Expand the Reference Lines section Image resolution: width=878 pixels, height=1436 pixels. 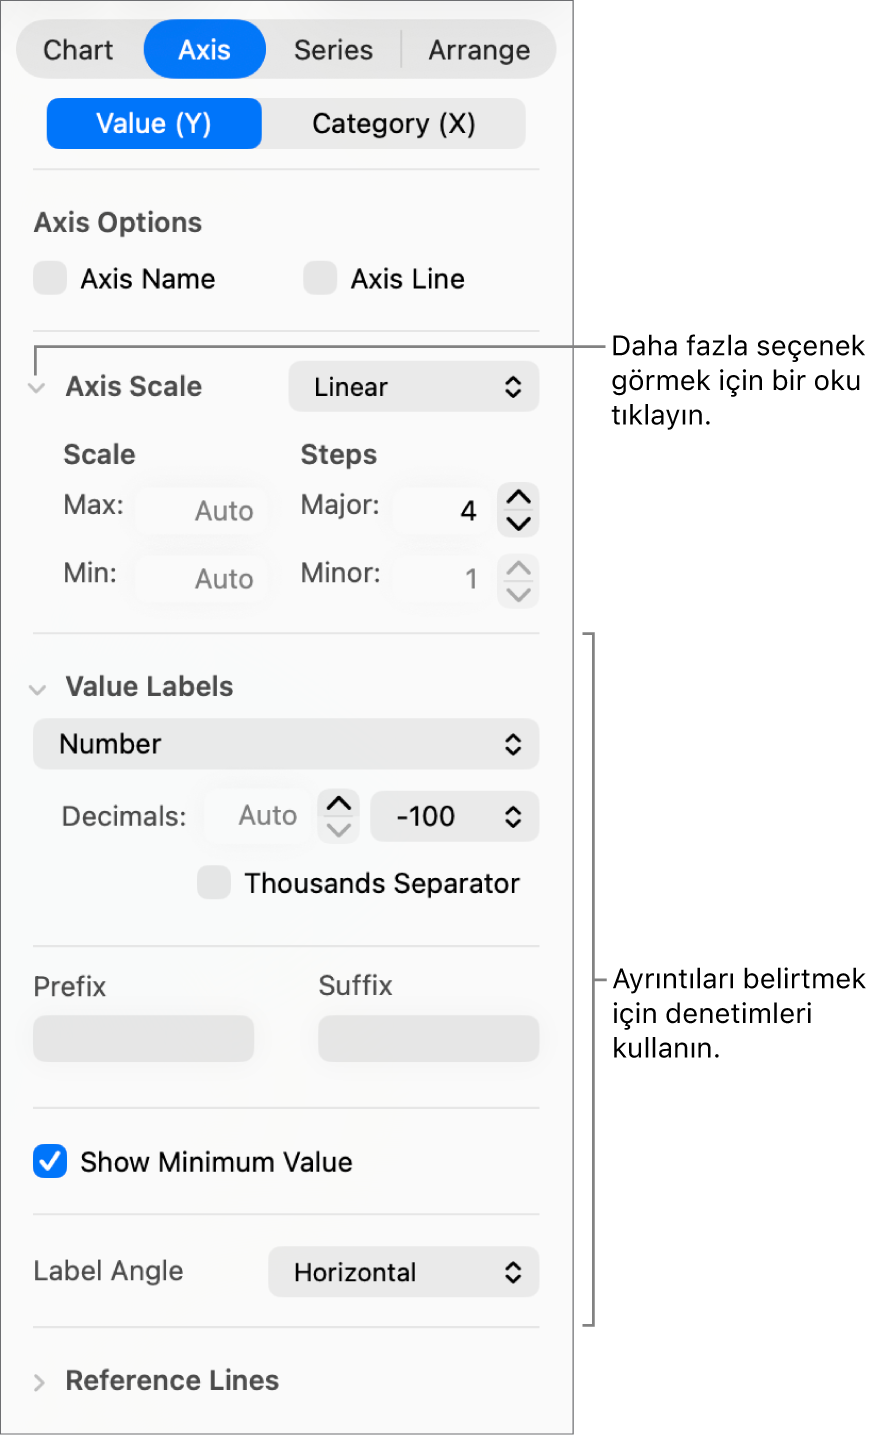[x=39, y=1382]
